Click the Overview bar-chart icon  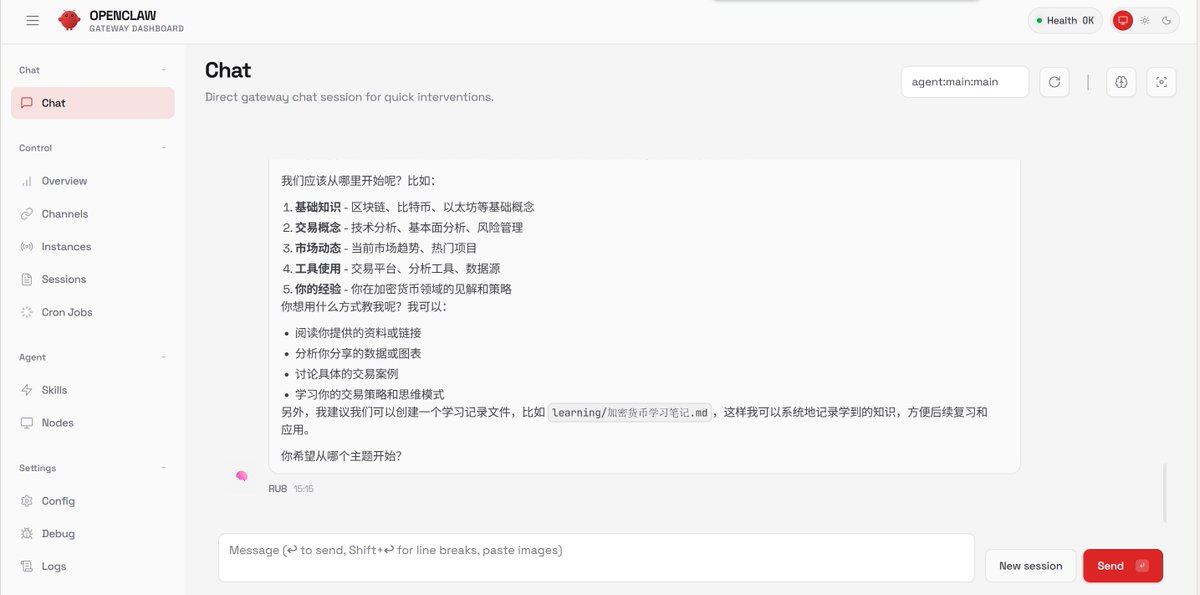coord(27,181)
